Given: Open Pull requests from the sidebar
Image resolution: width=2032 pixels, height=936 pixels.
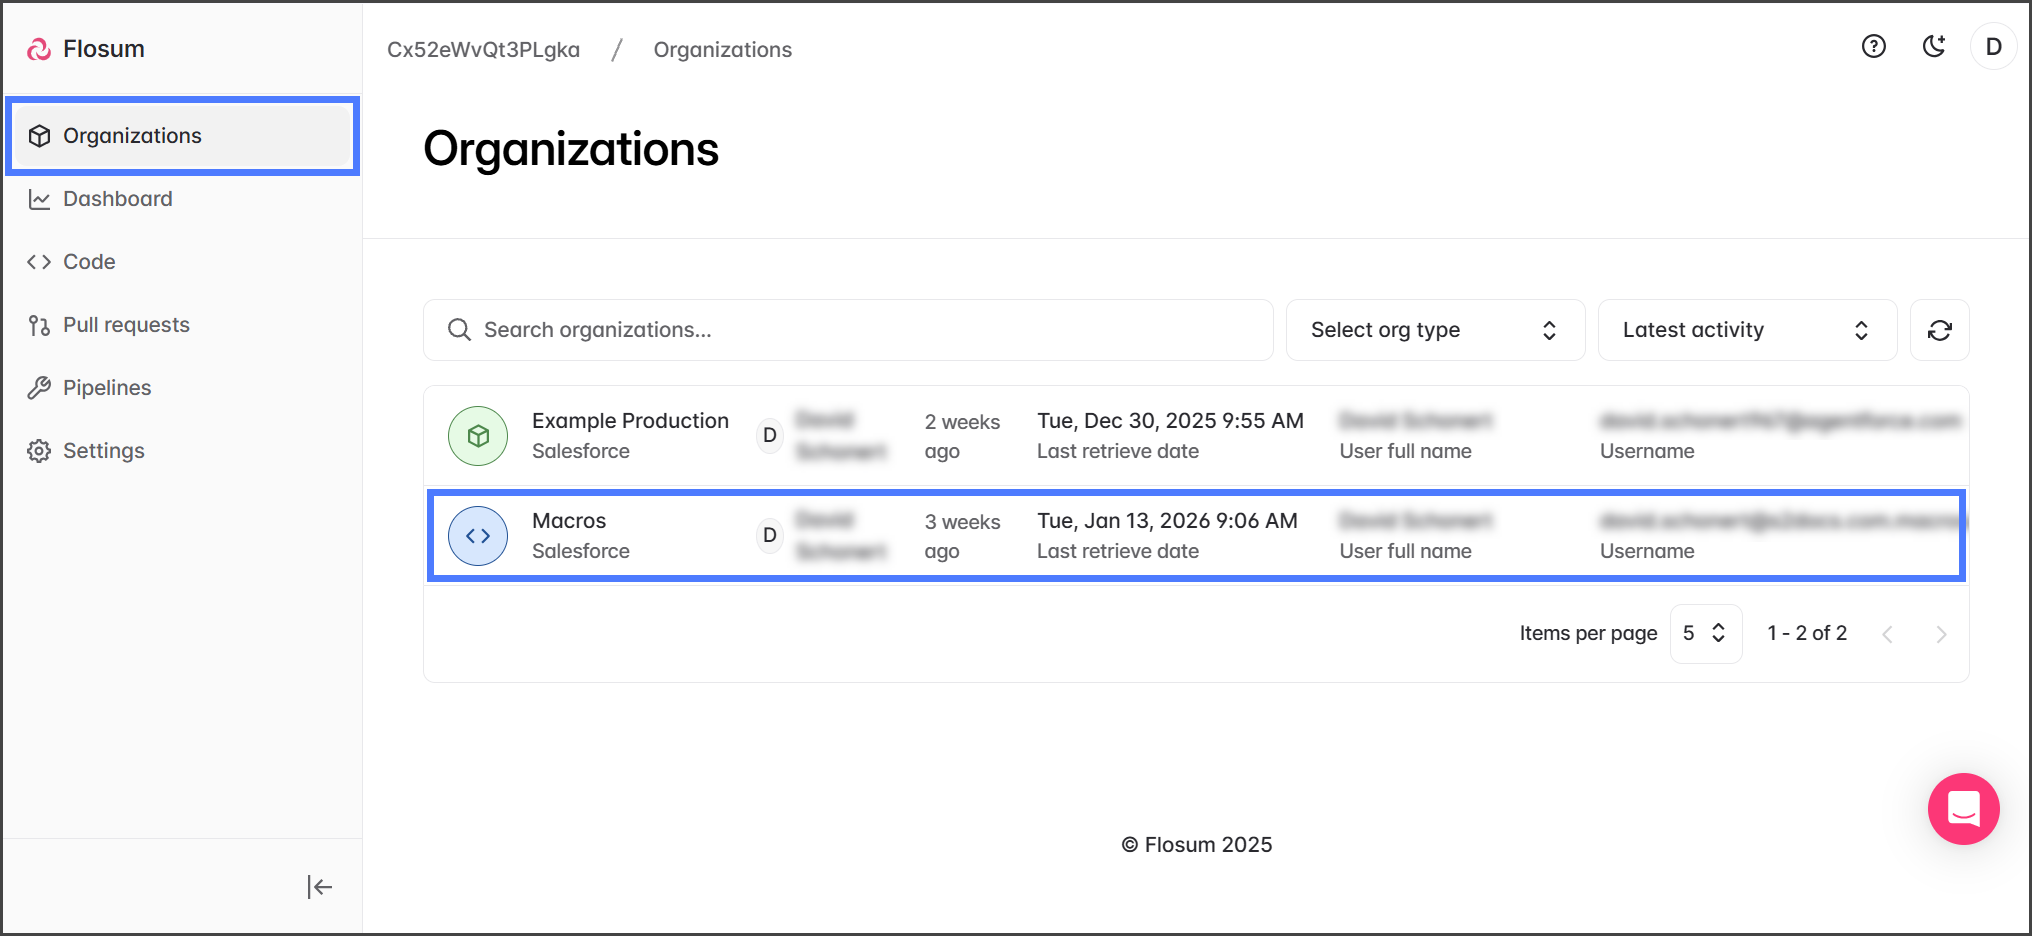Looking at the screenshot, I should coord(126,325).
